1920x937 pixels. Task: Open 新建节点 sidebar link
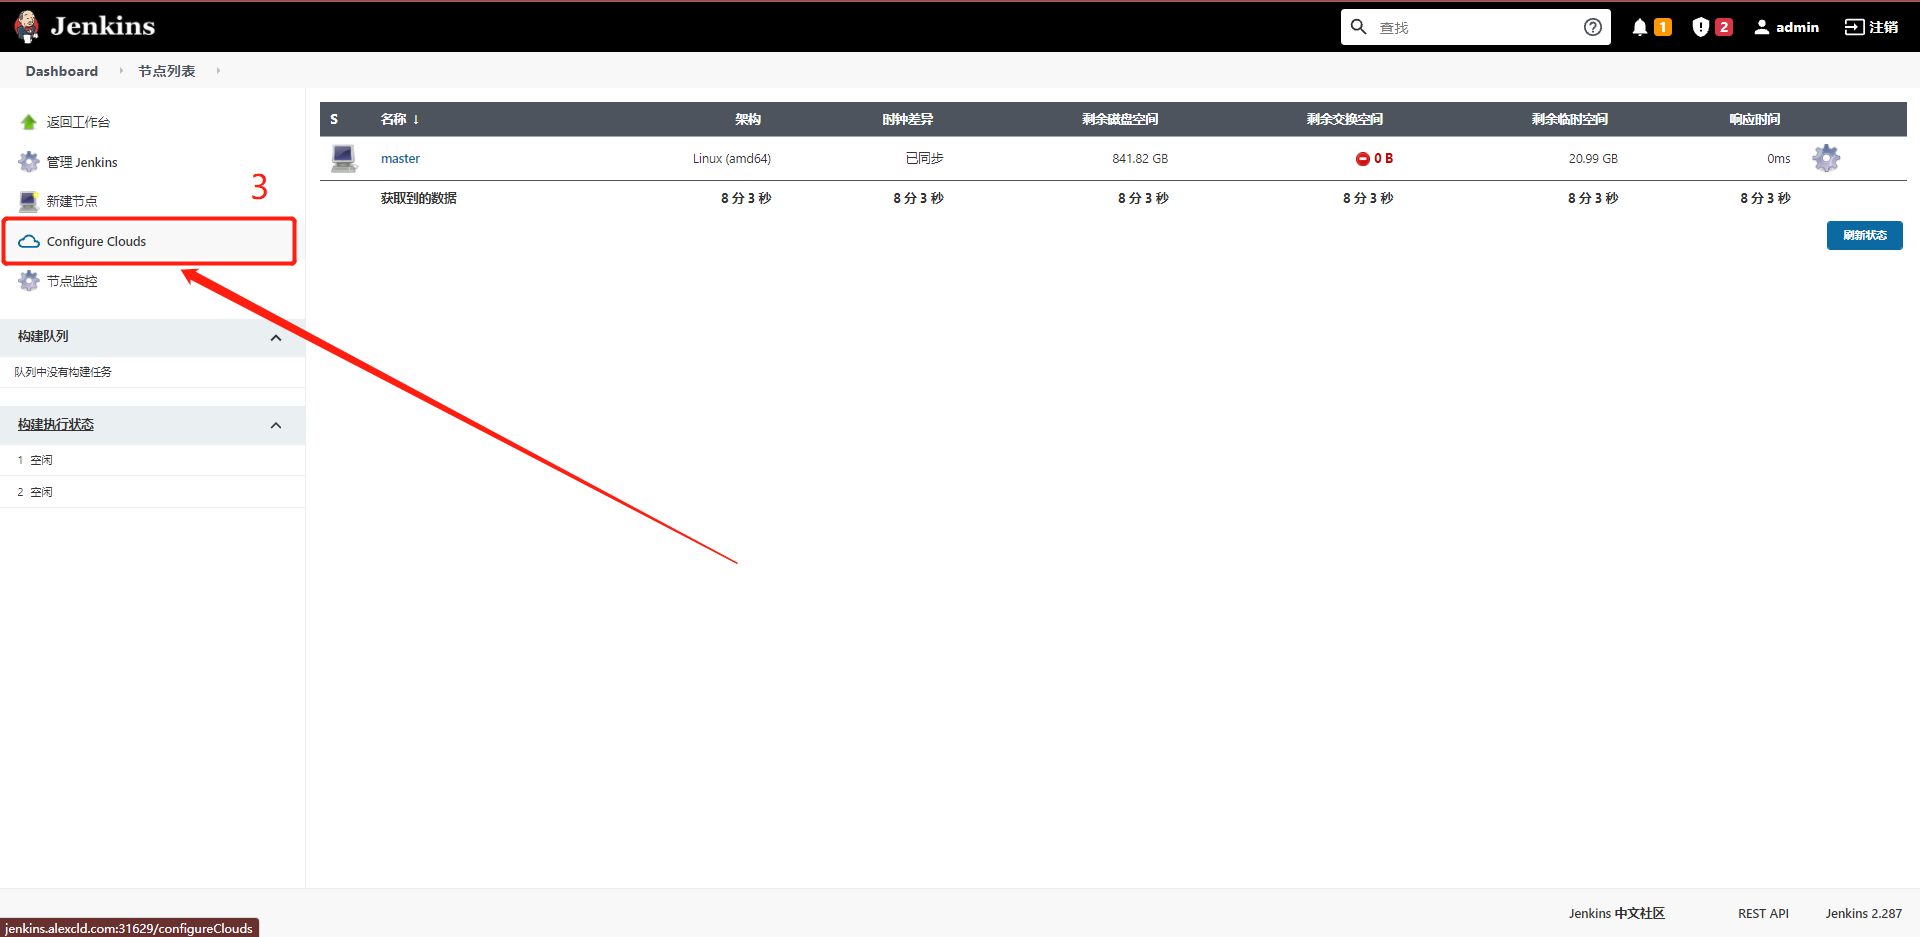point(72,201)
